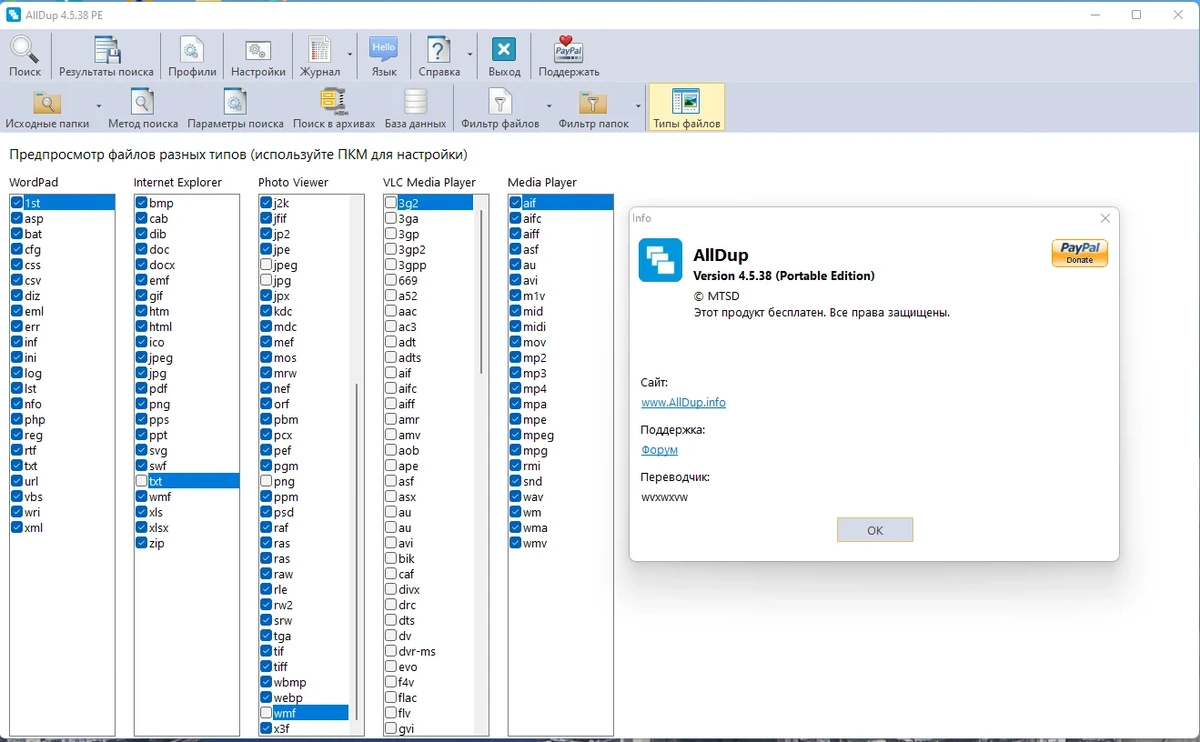The width and height of the screenshot is (1200, 742).
Task: Select the 1st row in WordPad list
Action: [x=63, y=203]
